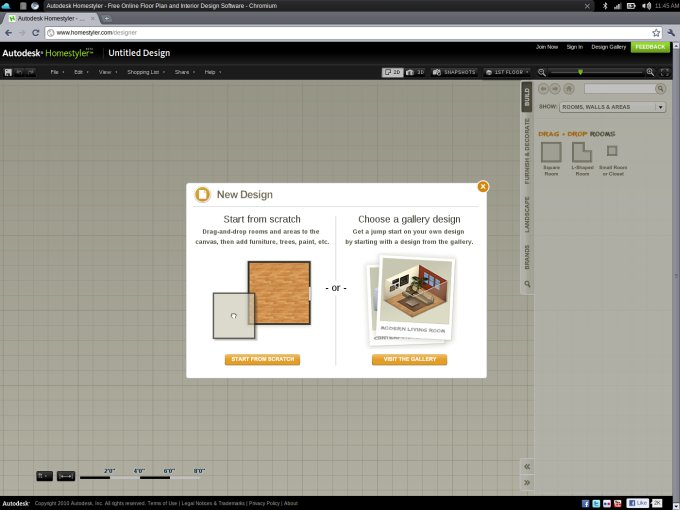The height and width of the screenshot is (510, 680).
Task: Click the redo icon in toolbar
Action: (x=30, y=72)
